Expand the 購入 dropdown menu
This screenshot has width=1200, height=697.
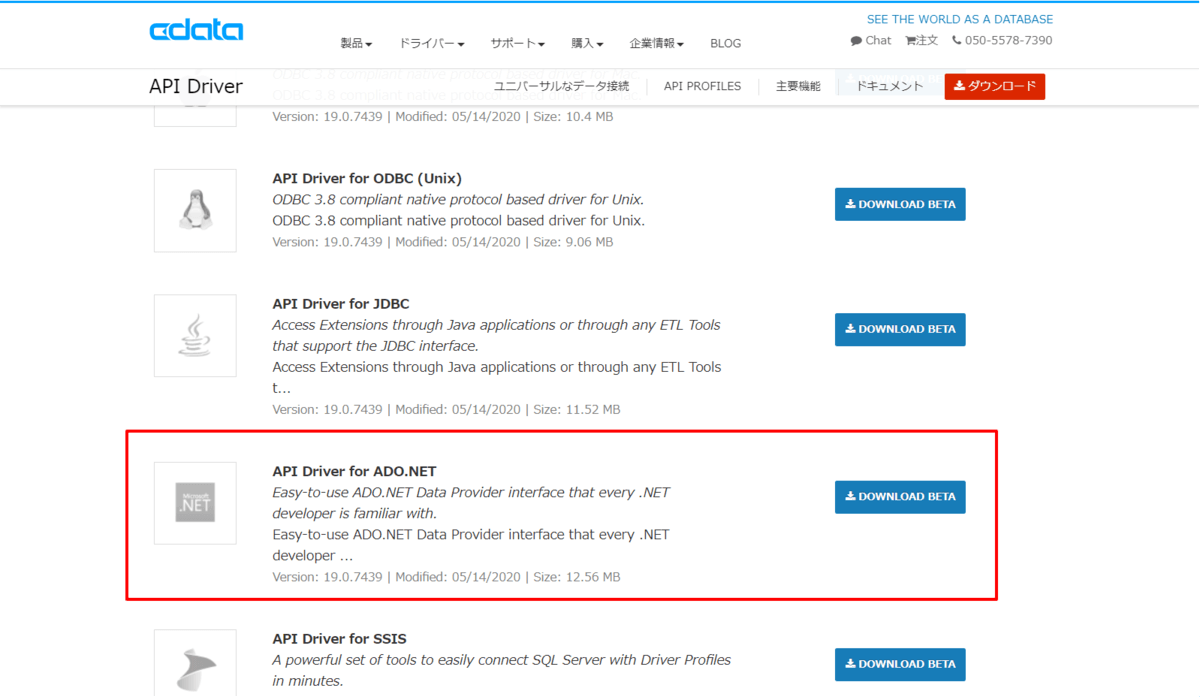click(587, 44)
